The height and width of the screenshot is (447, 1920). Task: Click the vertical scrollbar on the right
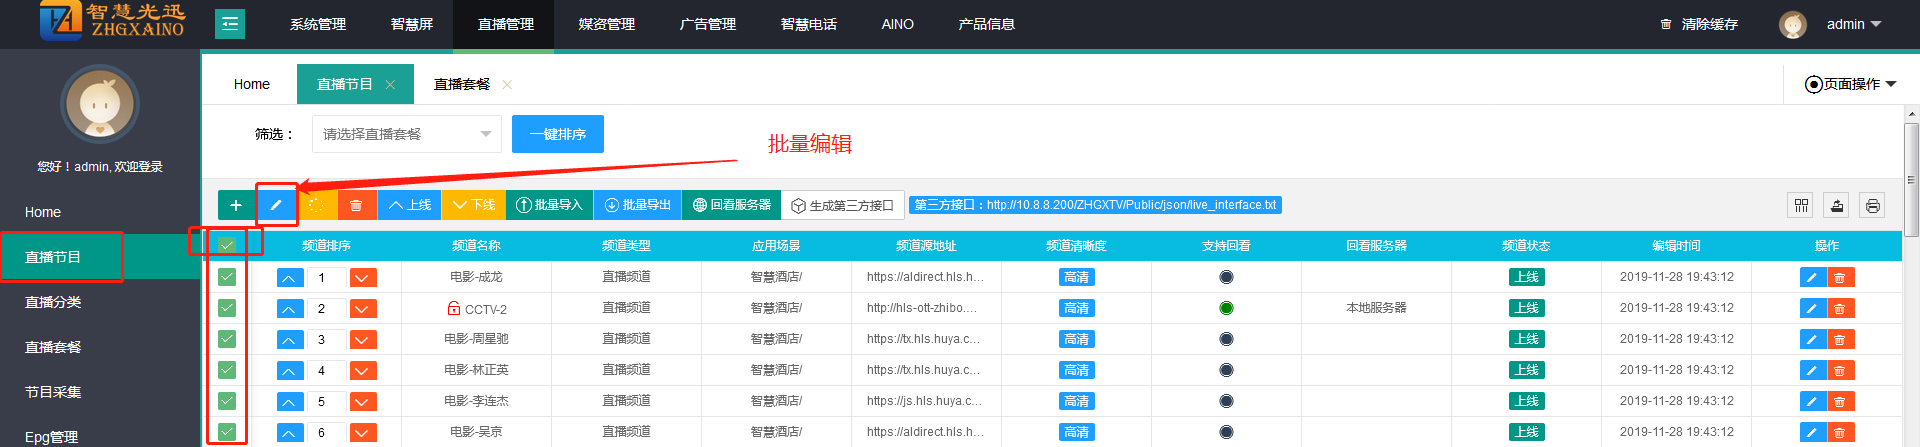tap(1911, 180)
